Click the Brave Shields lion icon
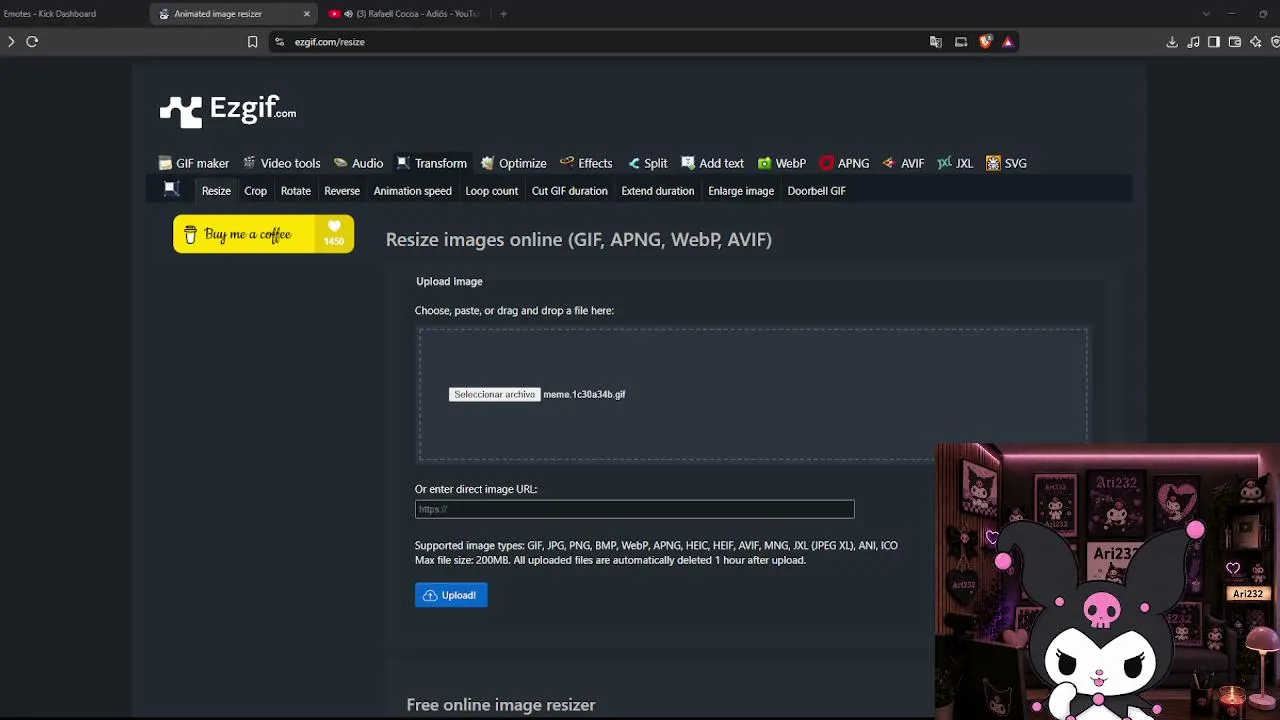This screenshot has height=720, width=1280. (985, 42)
